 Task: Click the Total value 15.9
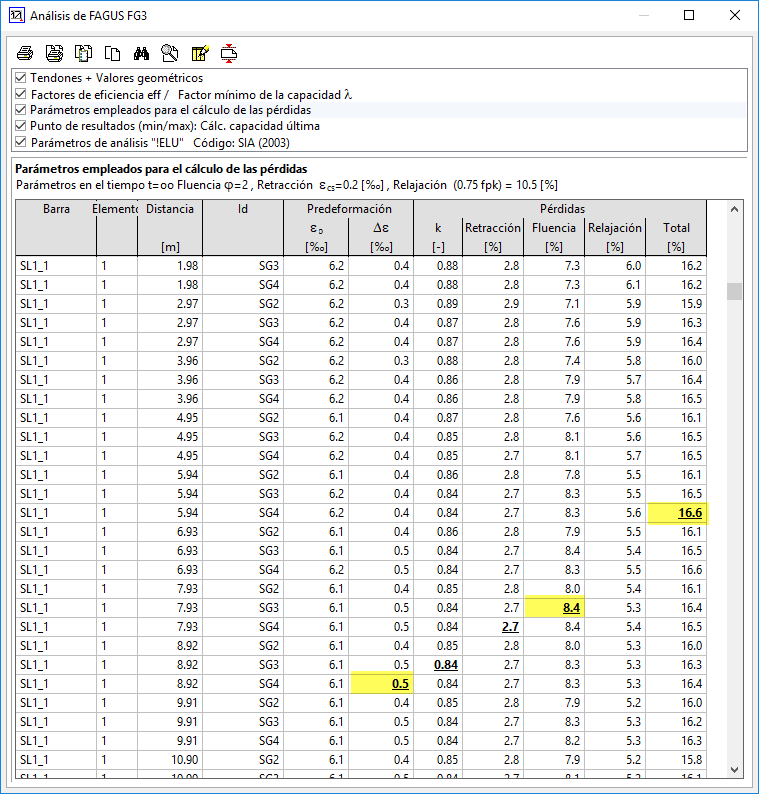(691, 304)
